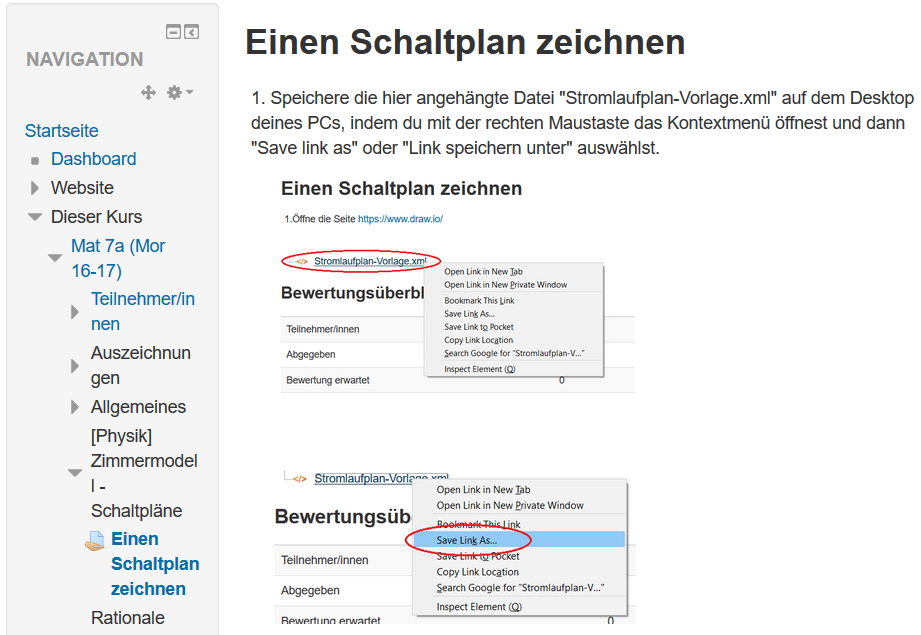Expand the Allgemeines node arrow
This screenshot has height=635, width=921.
coord(75,407)
